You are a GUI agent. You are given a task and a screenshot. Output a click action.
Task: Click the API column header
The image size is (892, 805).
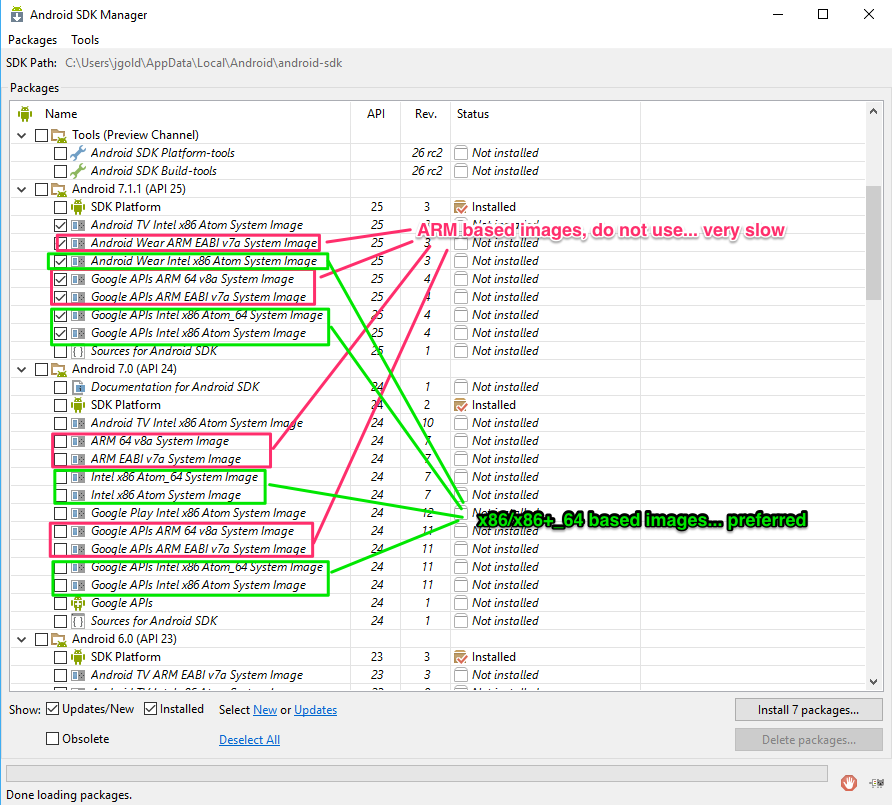(375, 114)
